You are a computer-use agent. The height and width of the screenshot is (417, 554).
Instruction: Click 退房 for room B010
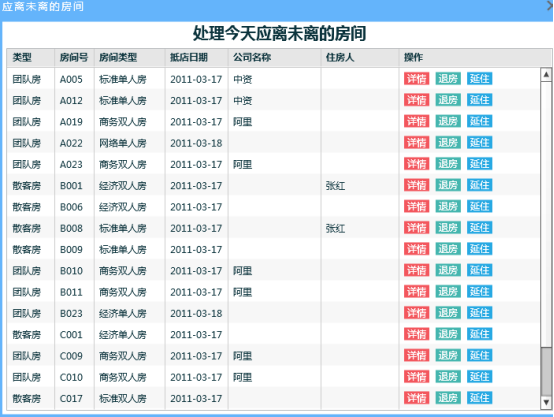click(x=448, y=270)
